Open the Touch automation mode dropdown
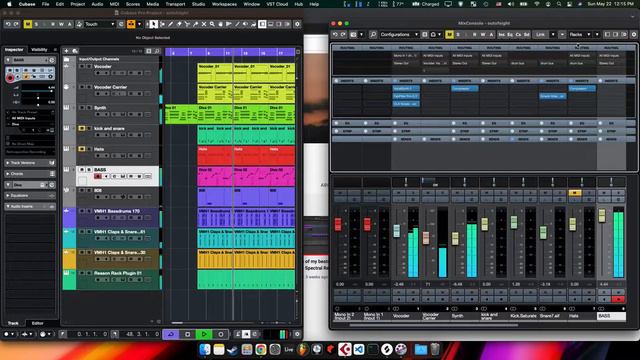 pyautogui.click(x=100, y=24)
